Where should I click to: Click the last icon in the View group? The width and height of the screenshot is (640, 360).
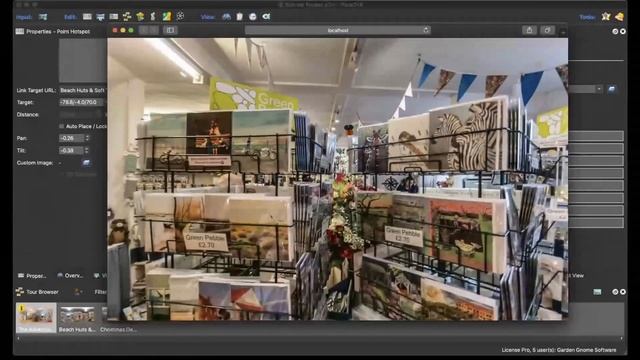click(x=267, y=17)
